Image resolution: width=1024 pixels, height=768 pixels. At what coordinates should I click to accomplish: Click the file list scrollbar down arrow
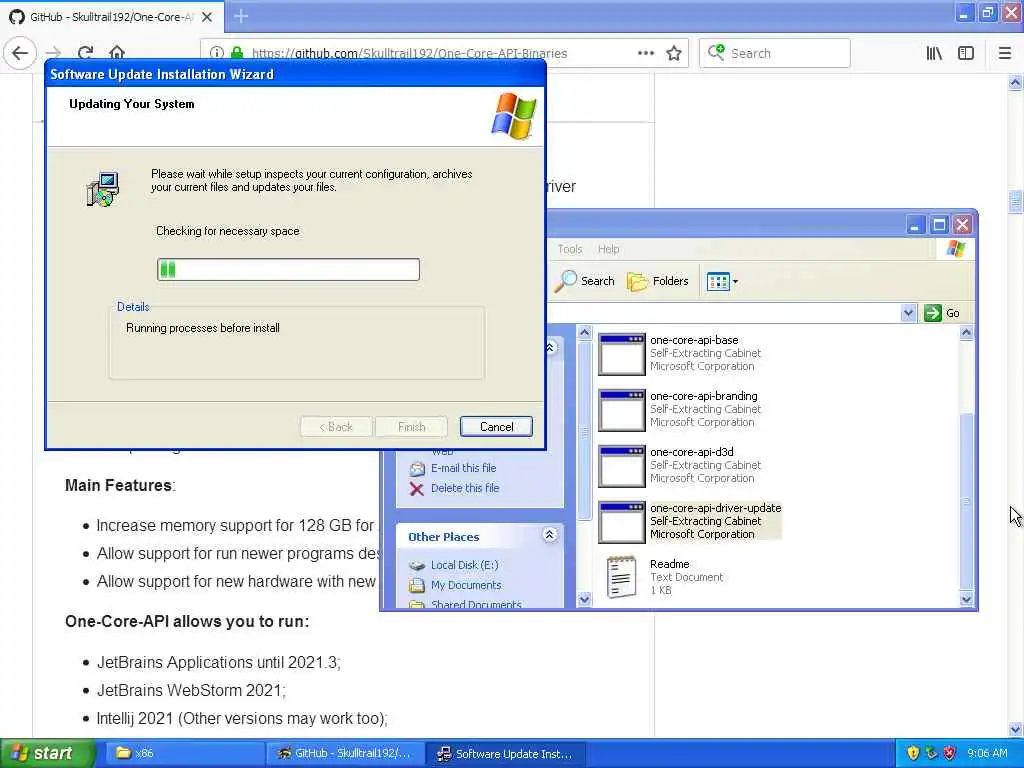(967, 599)
